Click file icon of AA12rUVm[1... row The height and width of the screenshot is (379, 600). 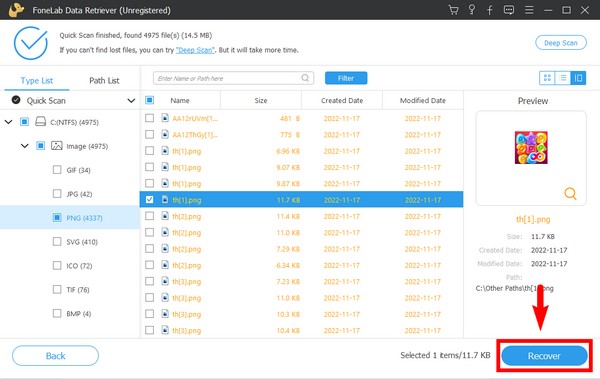165,118
